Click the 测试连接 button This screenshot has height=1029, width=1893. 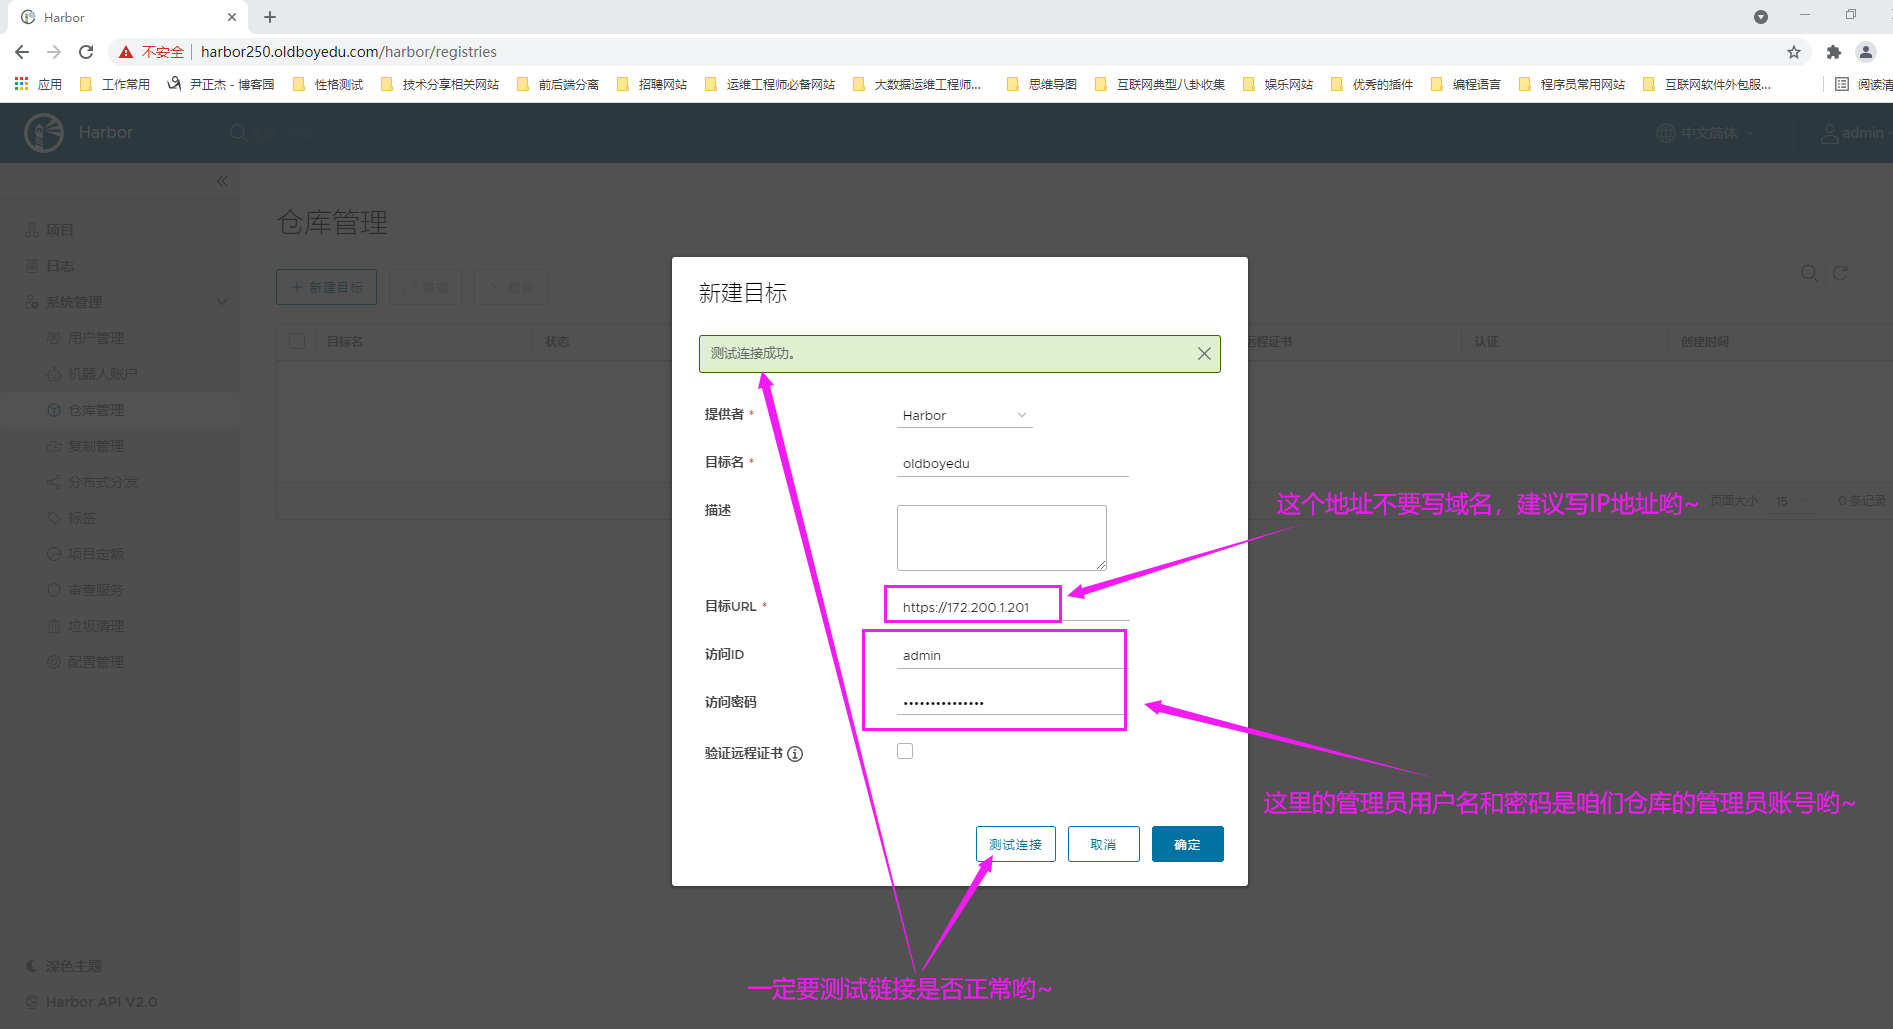[x=1015, y=844]
